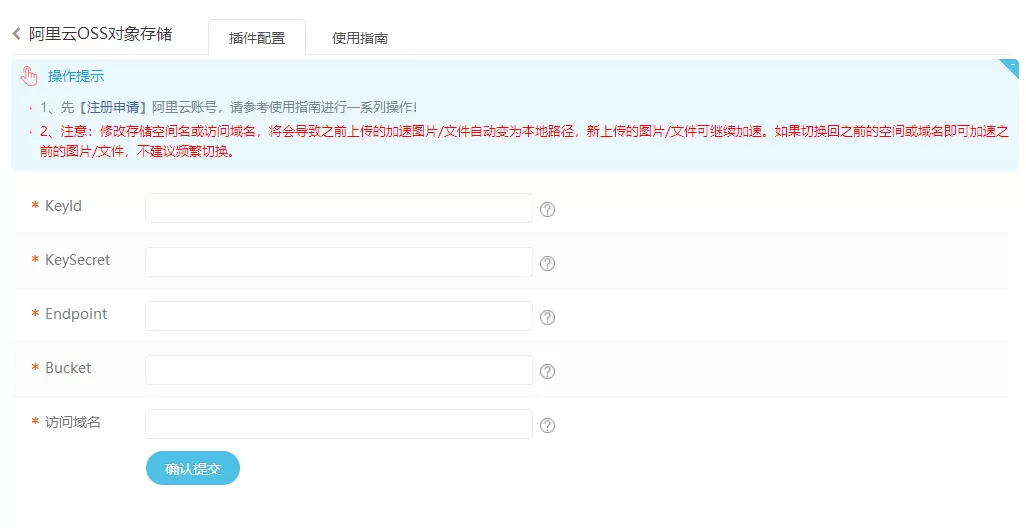This screenshot has width=1026, height=528.
Task: Click the KeyId field label
Action: pyautogui.click(x=63, y=206)
